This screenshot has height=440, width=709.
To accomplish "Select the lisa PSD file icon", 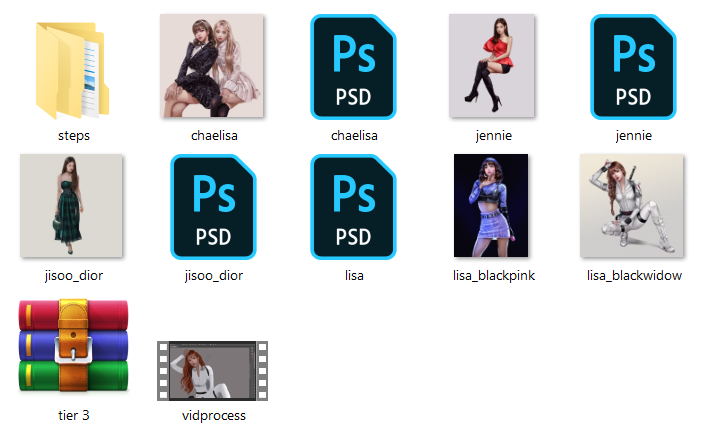I will [x=353, y=207].
